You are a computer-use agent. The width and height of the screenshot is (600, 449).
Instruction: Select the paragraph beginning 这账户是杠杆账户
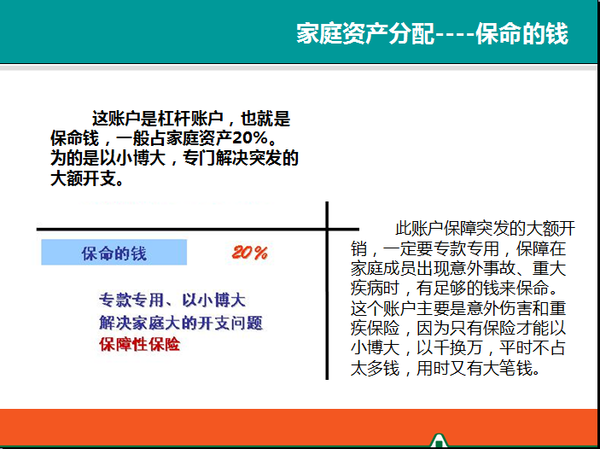pos(174,149)
